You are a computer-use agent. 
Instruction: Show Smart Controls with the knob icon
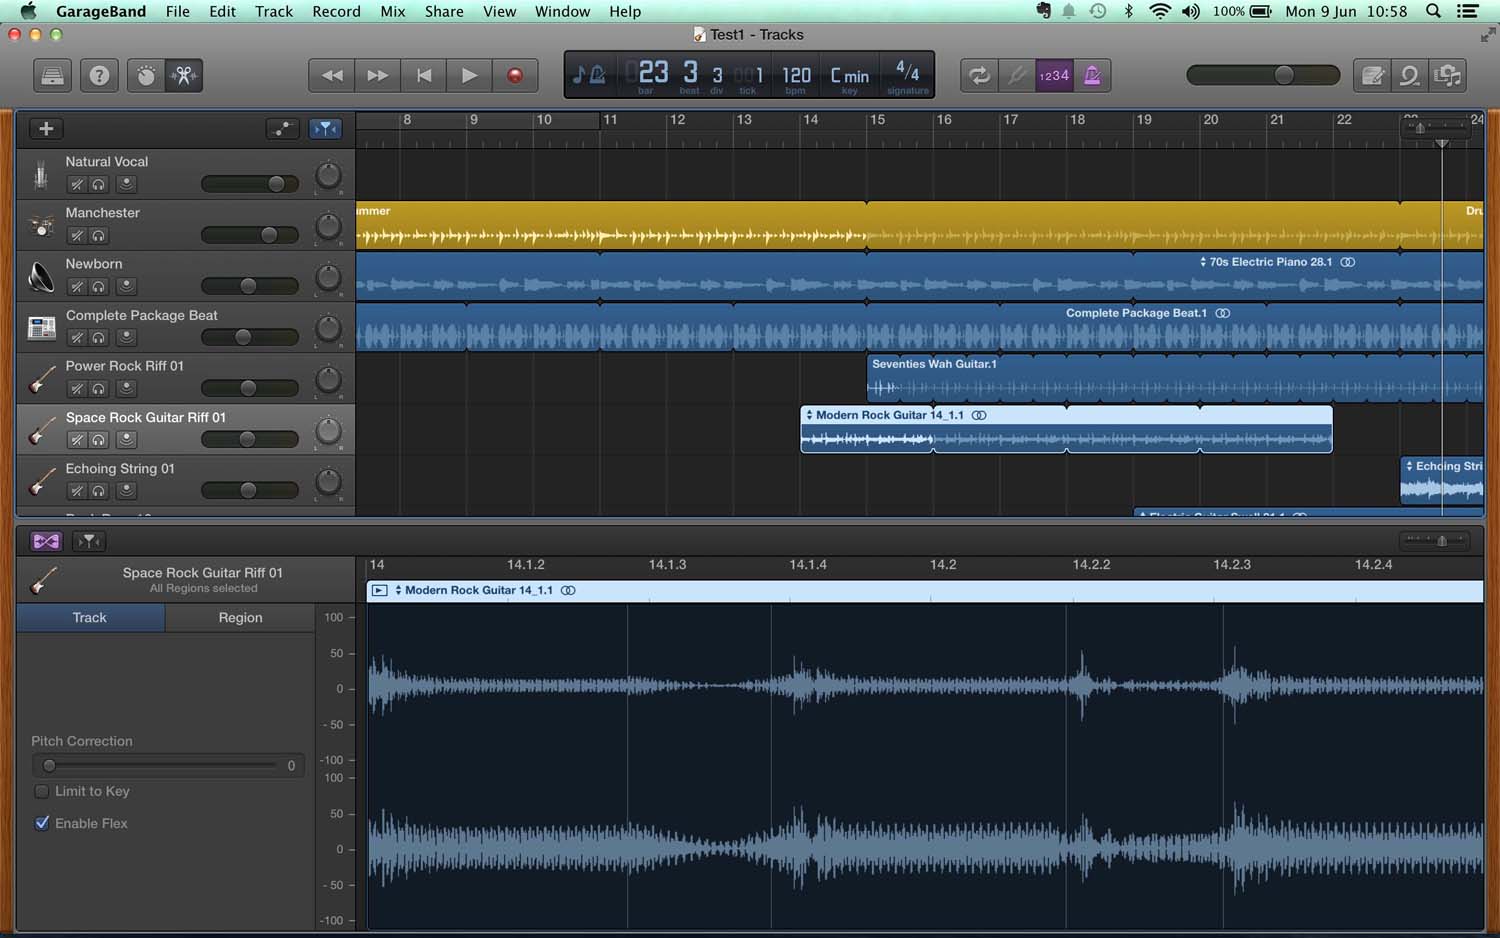point(146,76)
